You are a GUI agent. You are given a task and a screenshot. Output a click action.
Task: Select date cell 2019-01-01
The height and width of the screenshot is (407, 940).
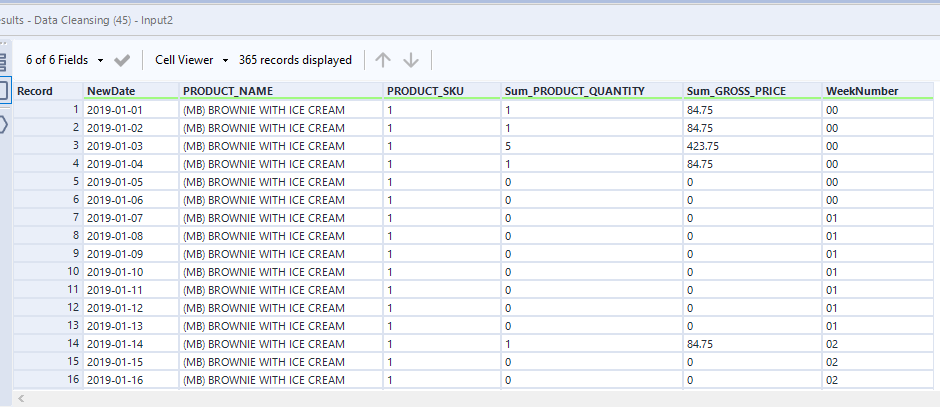point(131,110)
